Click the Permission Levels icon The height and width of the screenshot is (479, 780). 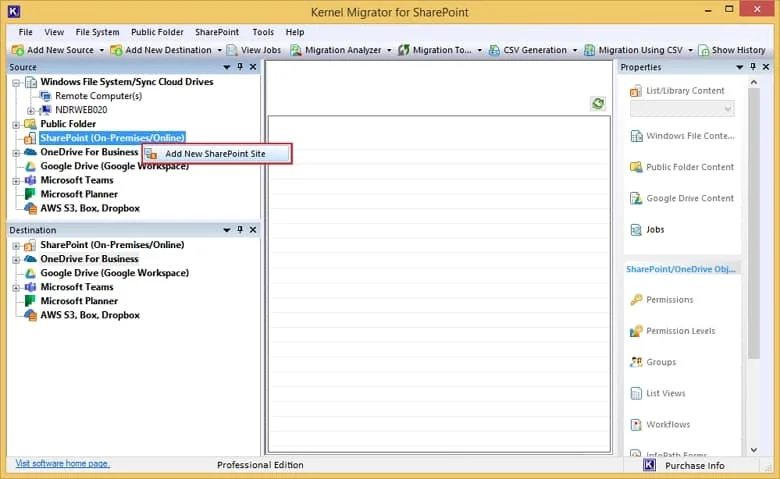(x=636, y=331)
